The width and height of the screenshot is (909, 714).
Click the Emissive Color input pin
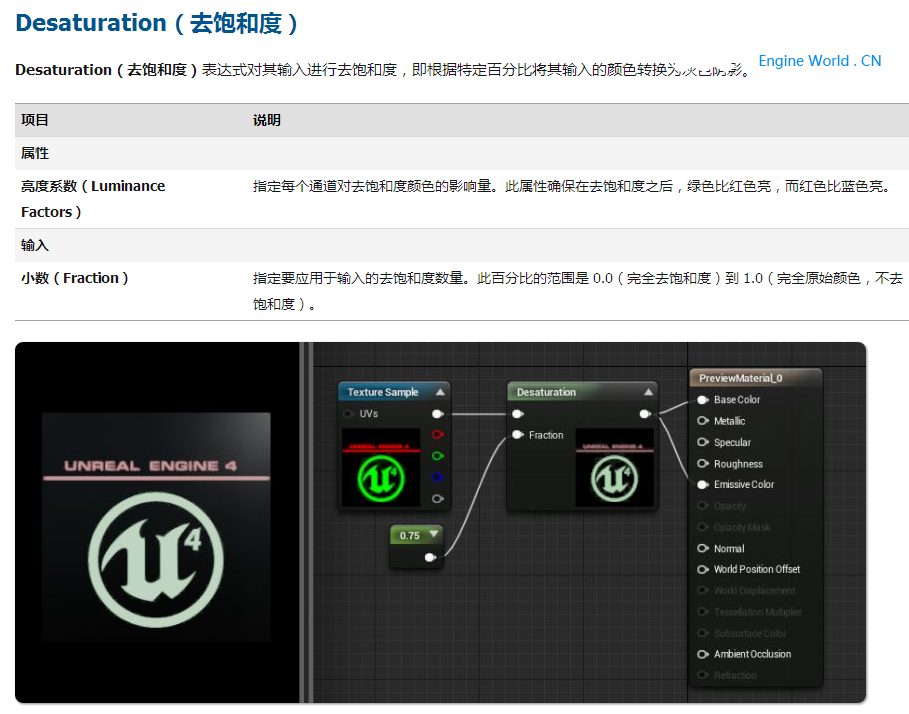(703, 485)
